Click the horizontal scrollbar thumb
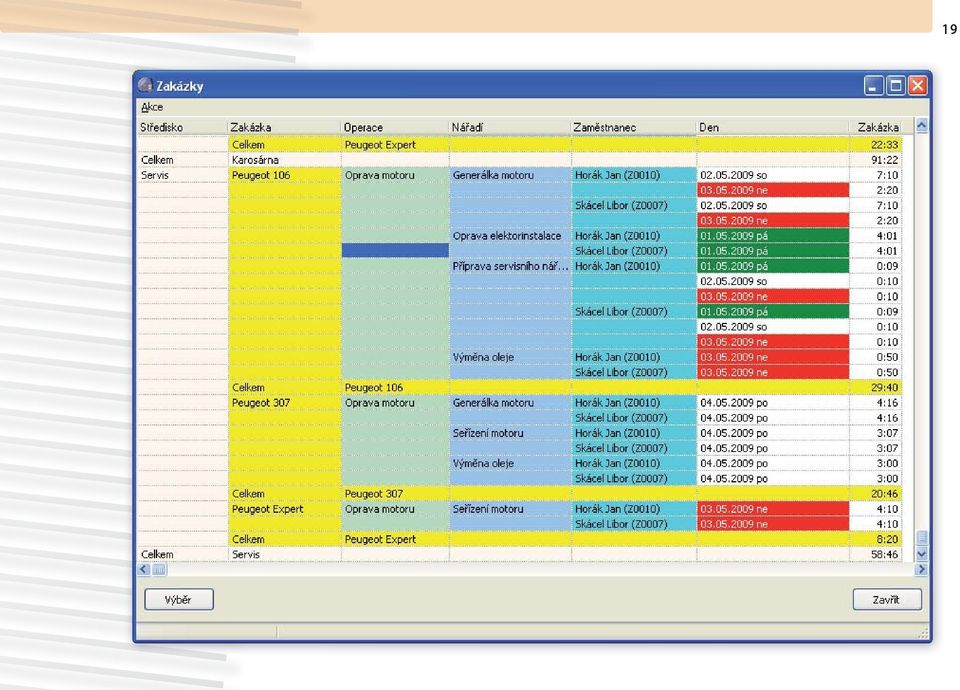 coord(159,569)
